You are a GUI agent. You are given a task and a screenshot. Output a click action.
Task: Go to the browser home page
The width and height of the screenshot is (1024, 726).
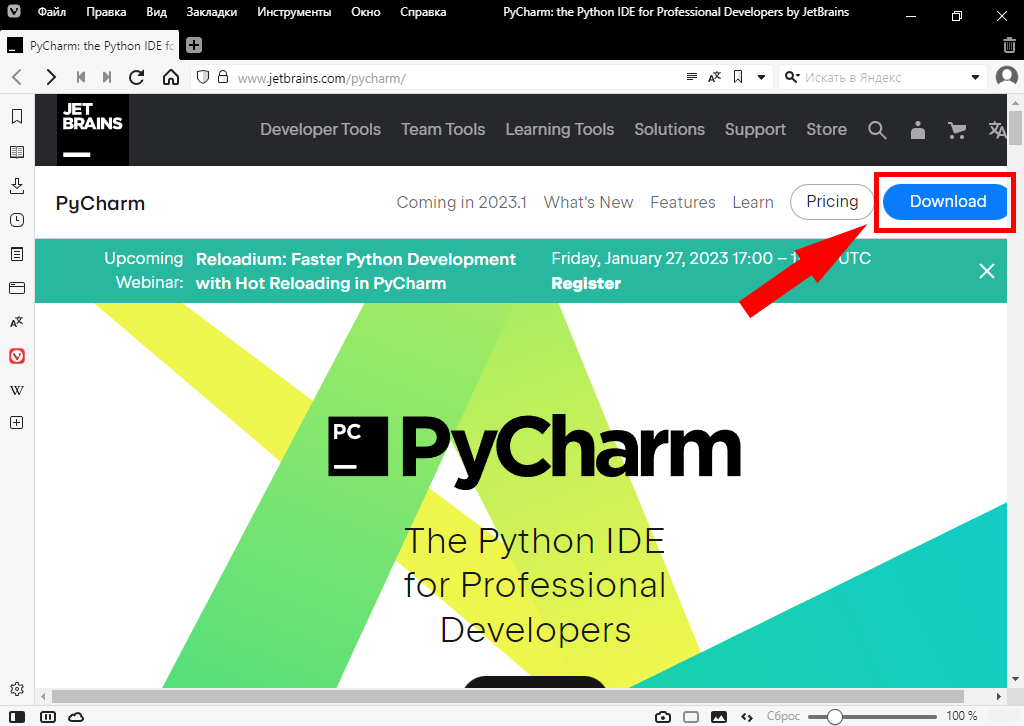tap(171, 77)
